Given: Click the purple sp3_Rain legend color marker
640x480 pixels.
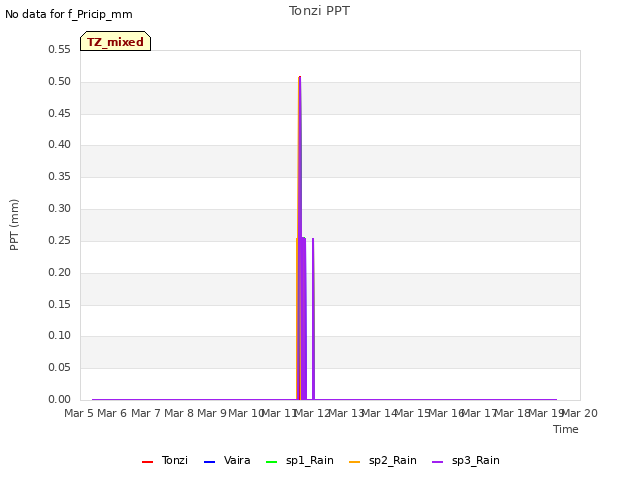Looking at the screenshot, I should [x=438, y=462].
